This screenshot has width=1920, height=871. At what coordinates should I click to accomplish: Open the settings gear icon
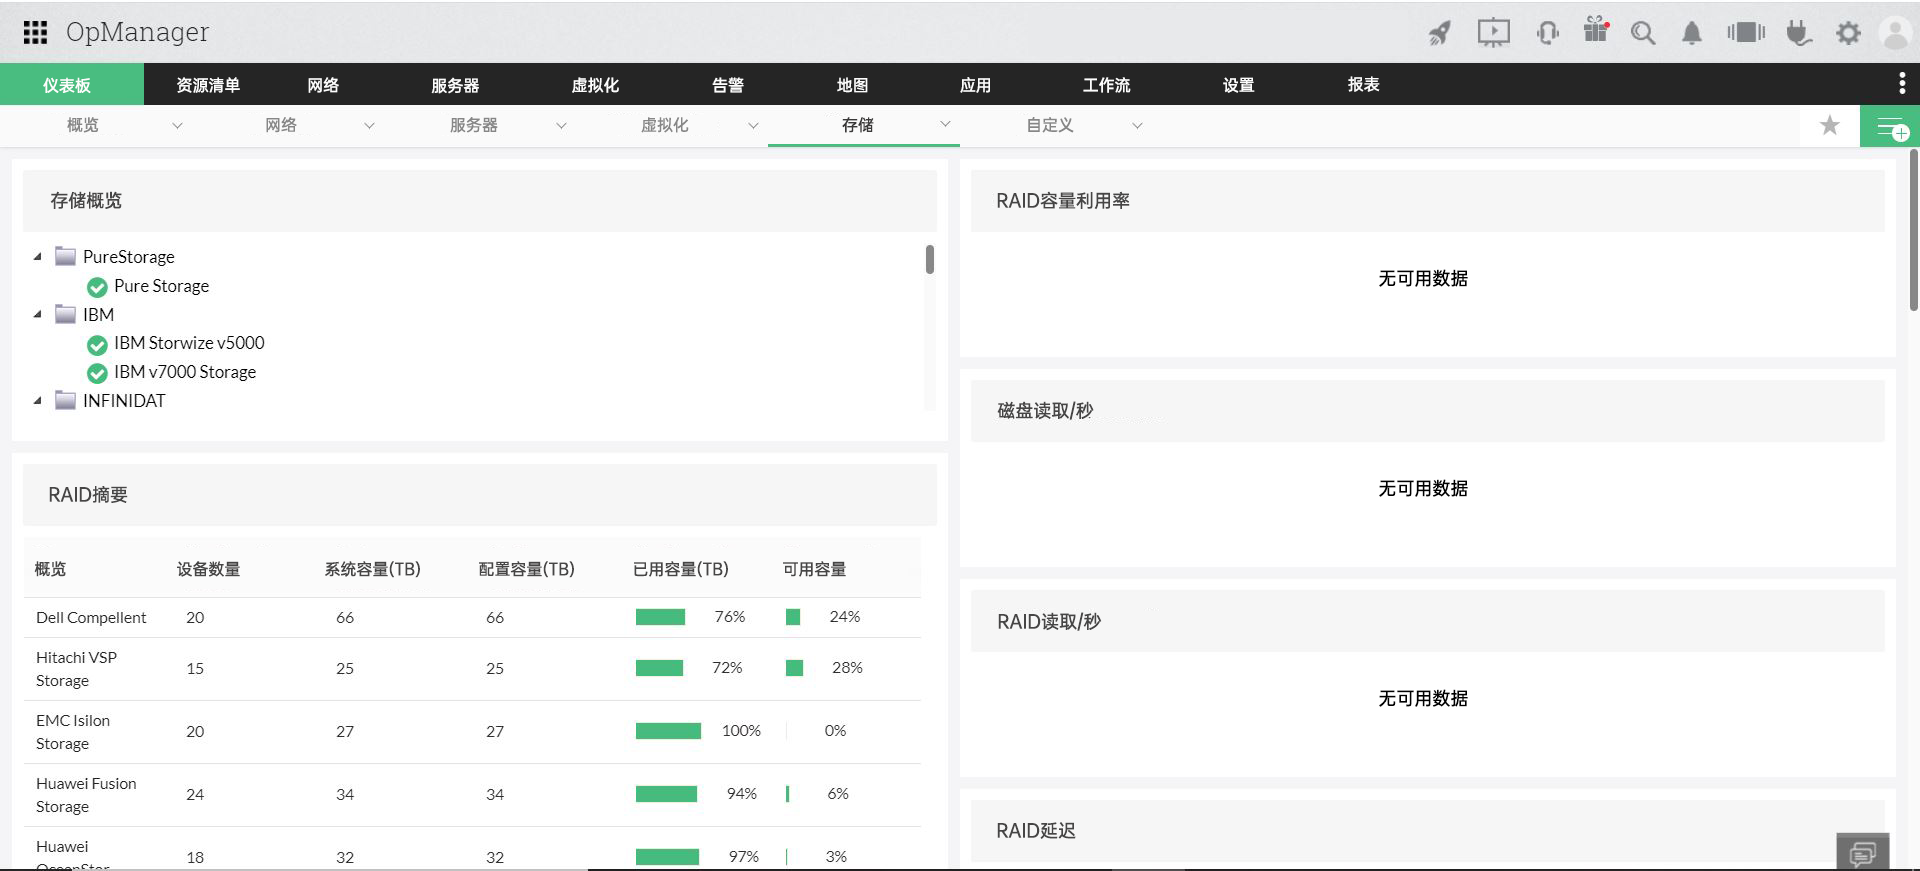click(x=1848, y=33)
